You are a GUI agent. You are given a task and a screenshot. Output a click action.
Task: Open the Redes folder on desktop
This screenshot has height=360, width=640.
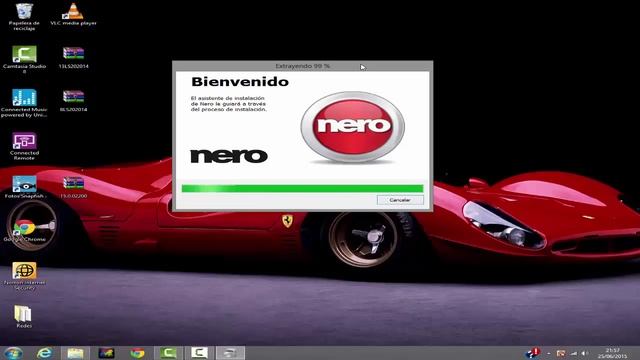coord(23,316)
